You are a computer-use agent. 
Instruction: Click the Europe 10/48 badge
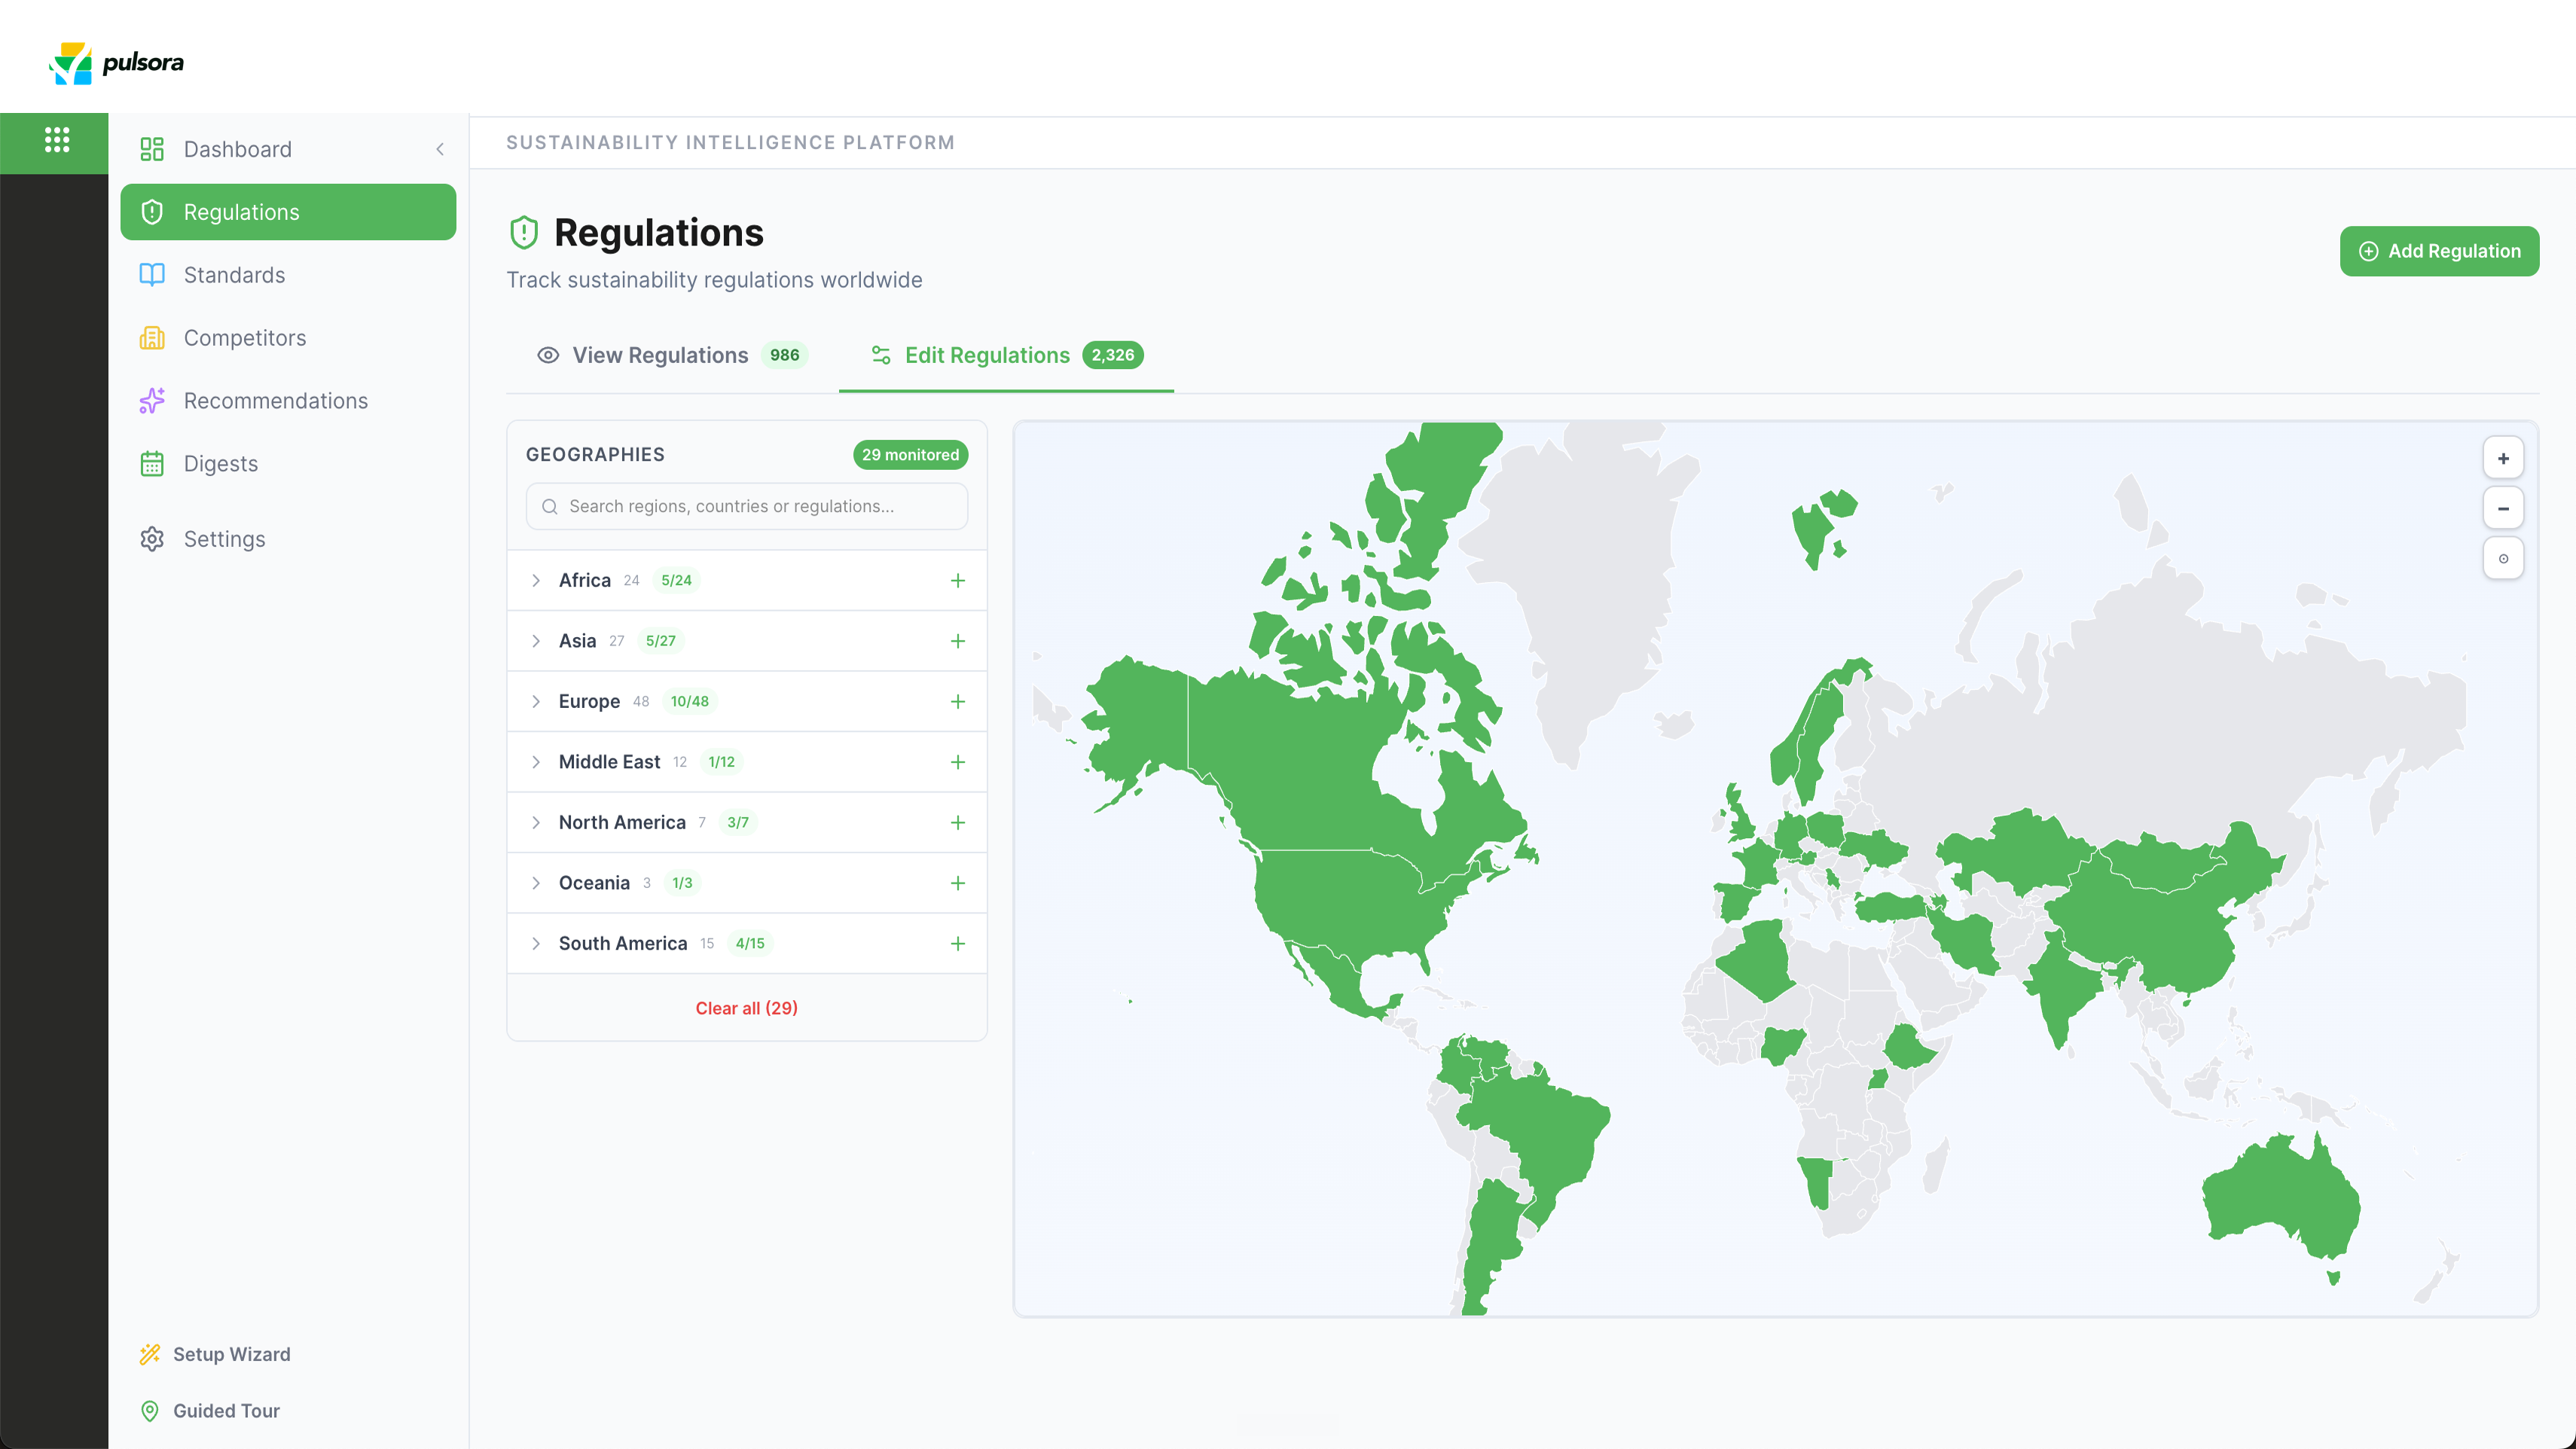tap(689, 701)
